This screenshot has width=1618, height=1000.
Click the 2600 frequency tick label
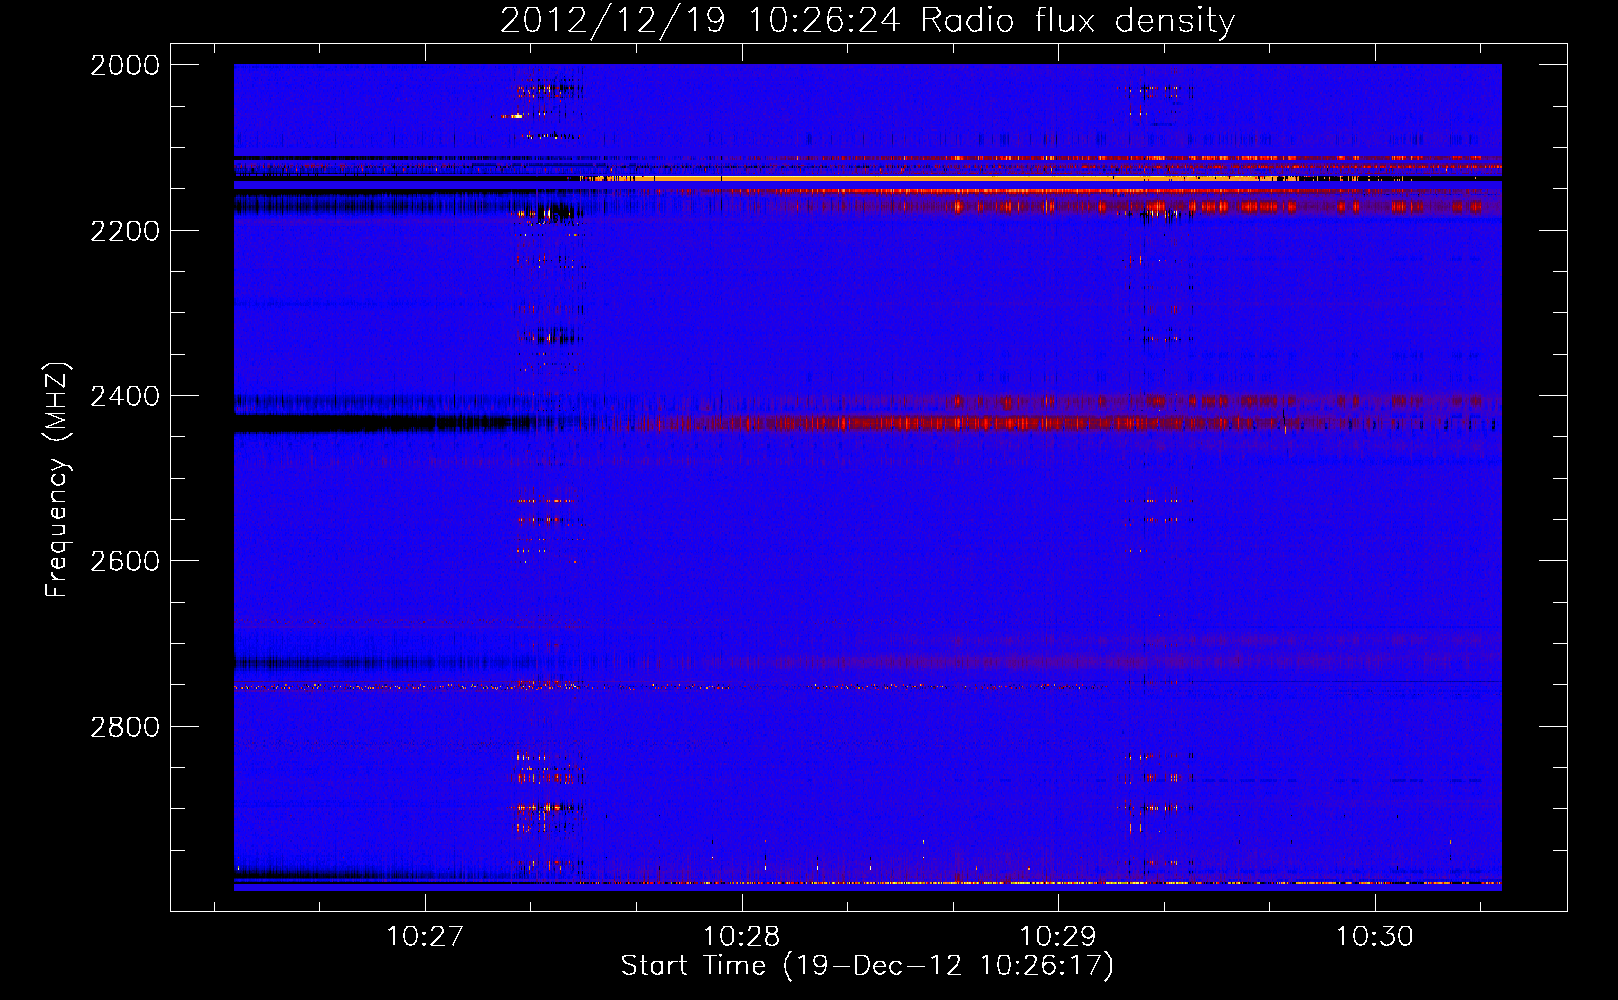coord(125,561)
